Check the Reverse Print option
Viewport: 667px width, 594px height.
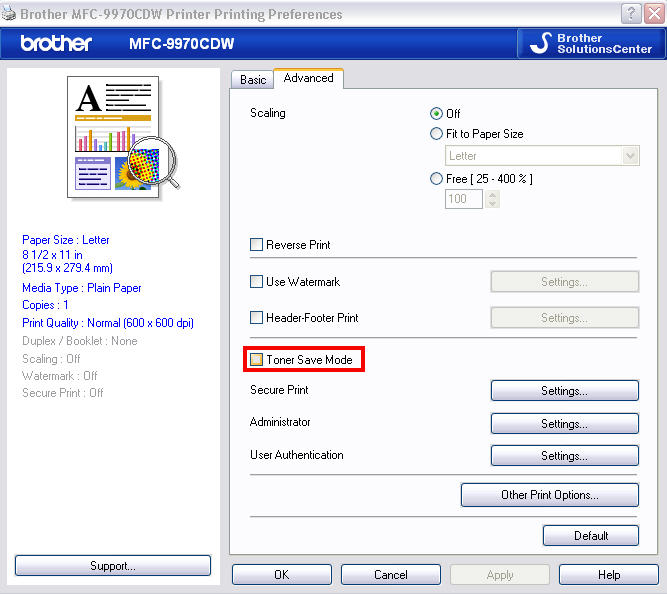click(257, 245)
